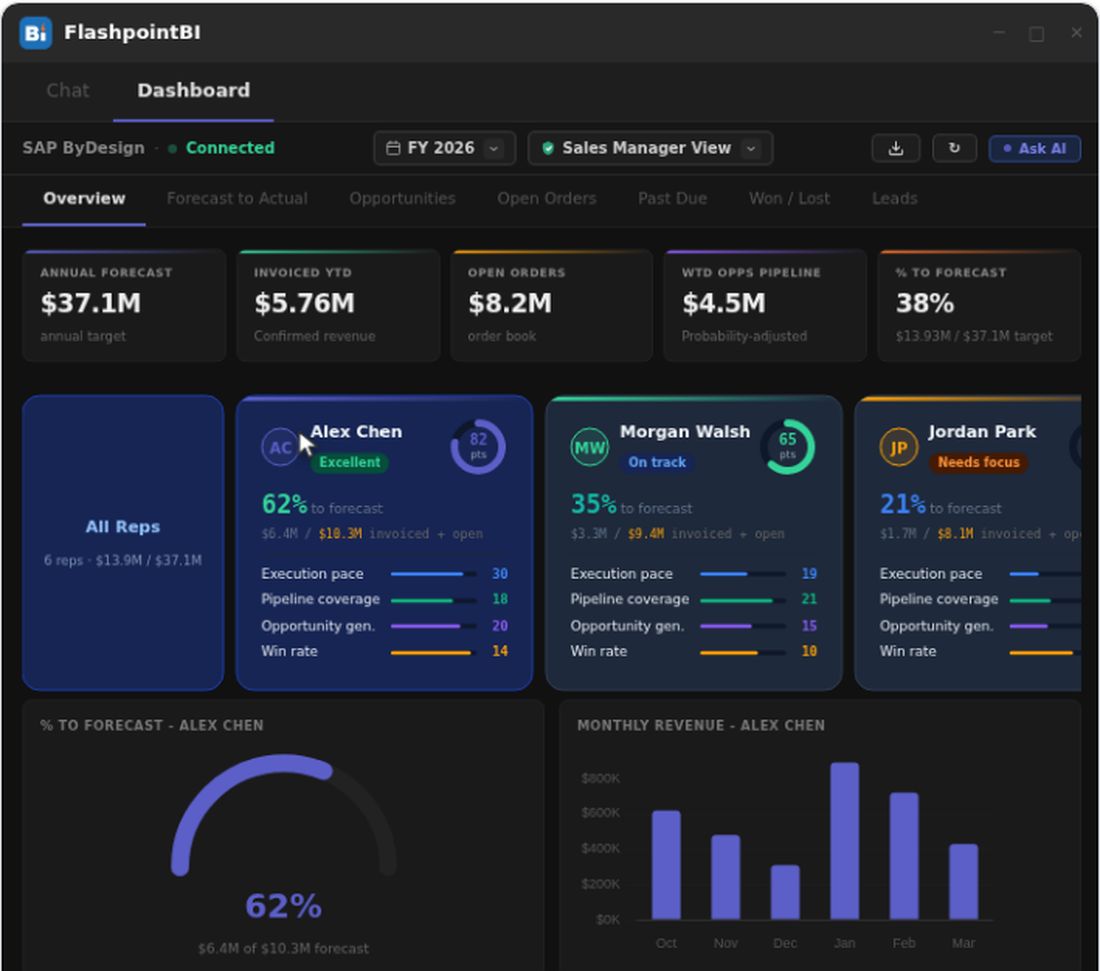Expand the FY 2026 chevron arrow
This screenshot has height=971, width=1100.
click(x=494, y=148)
